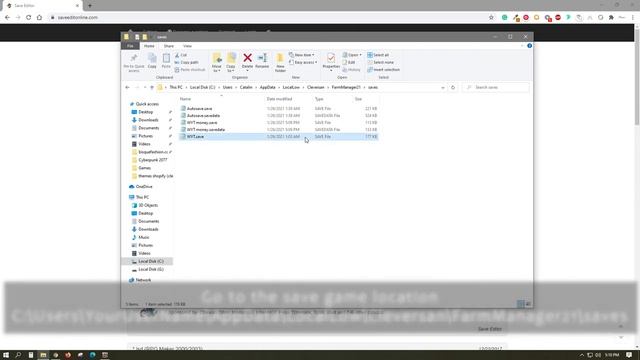
Task: Switch to large icons view
Action: click(528, 304)
